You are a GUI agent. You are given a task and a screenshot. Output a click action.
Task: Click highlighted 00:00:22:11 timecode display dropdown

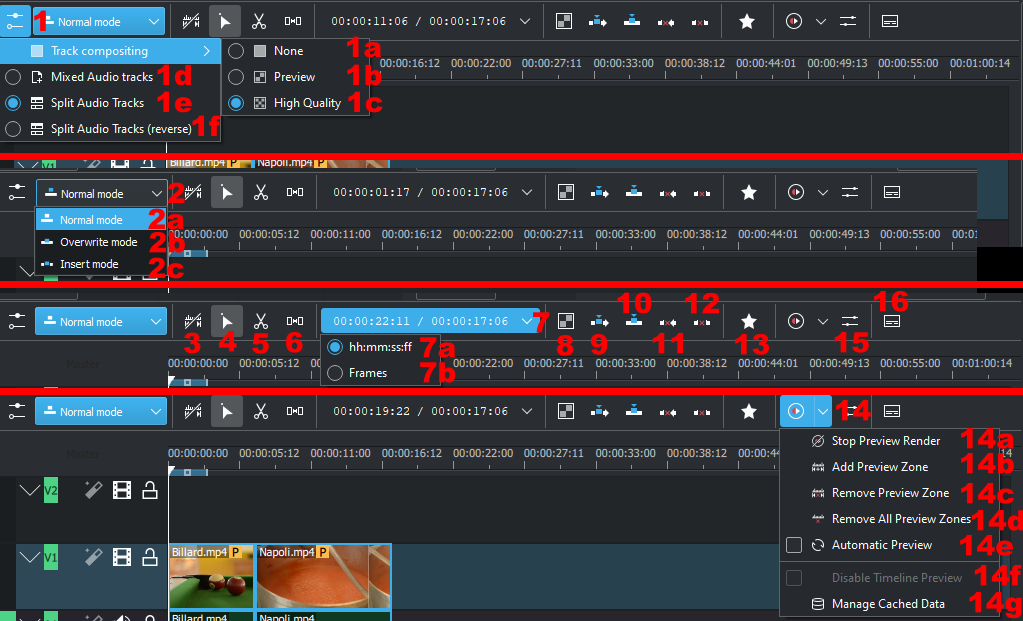pyautogui.click(x=430, y=321)
